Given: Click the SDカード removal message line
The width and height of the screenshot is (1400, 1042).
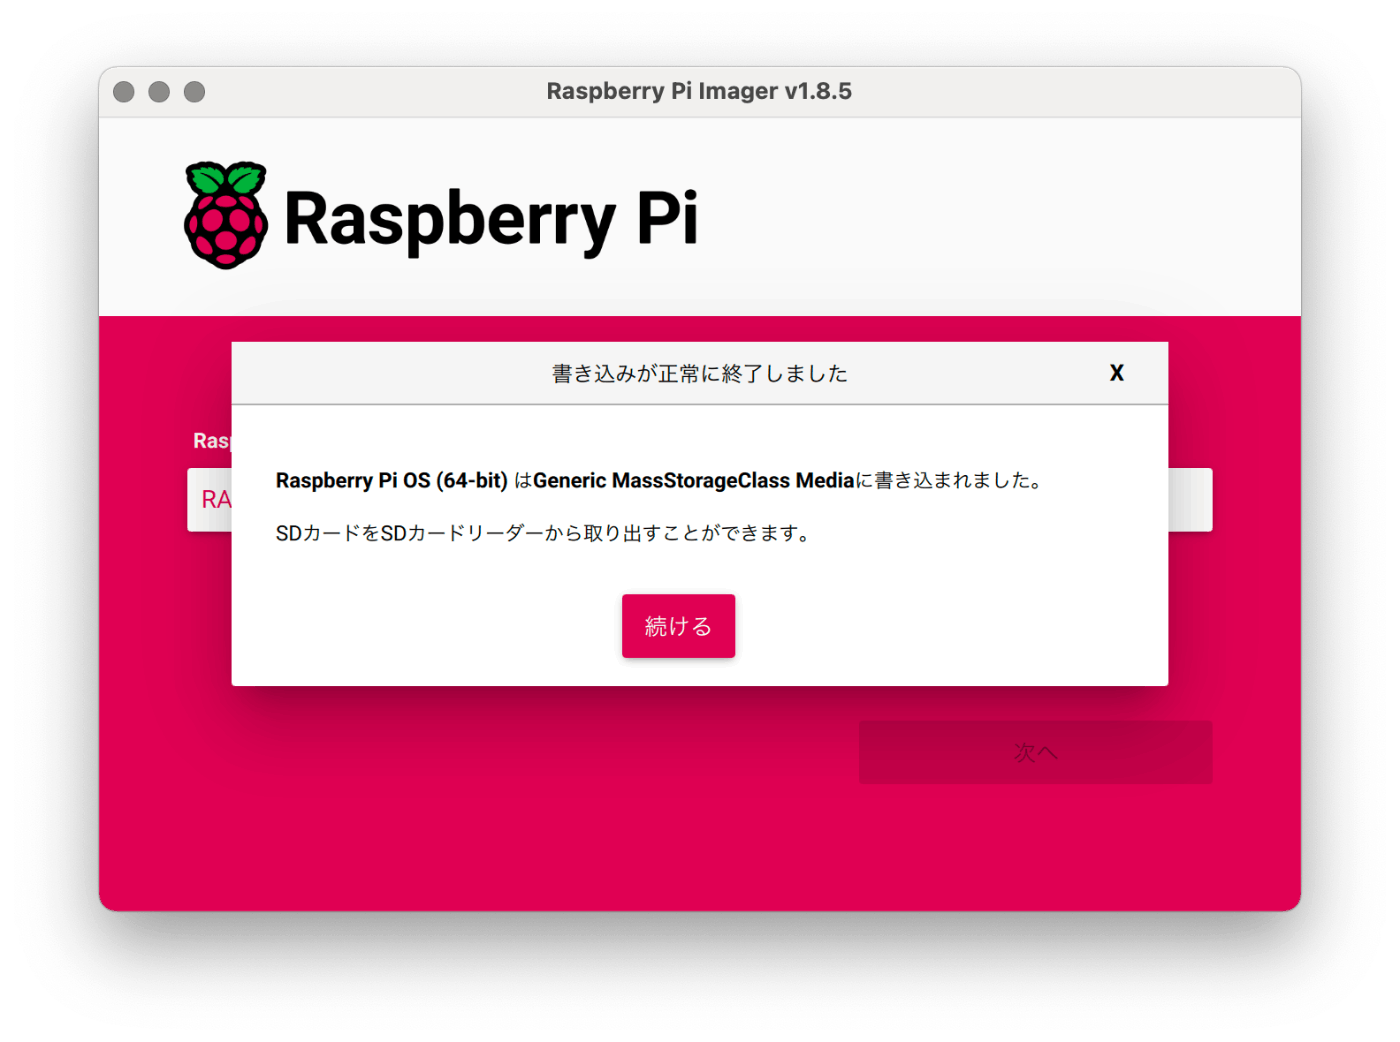Looking at the screenshot, I should tap(544, 533).
